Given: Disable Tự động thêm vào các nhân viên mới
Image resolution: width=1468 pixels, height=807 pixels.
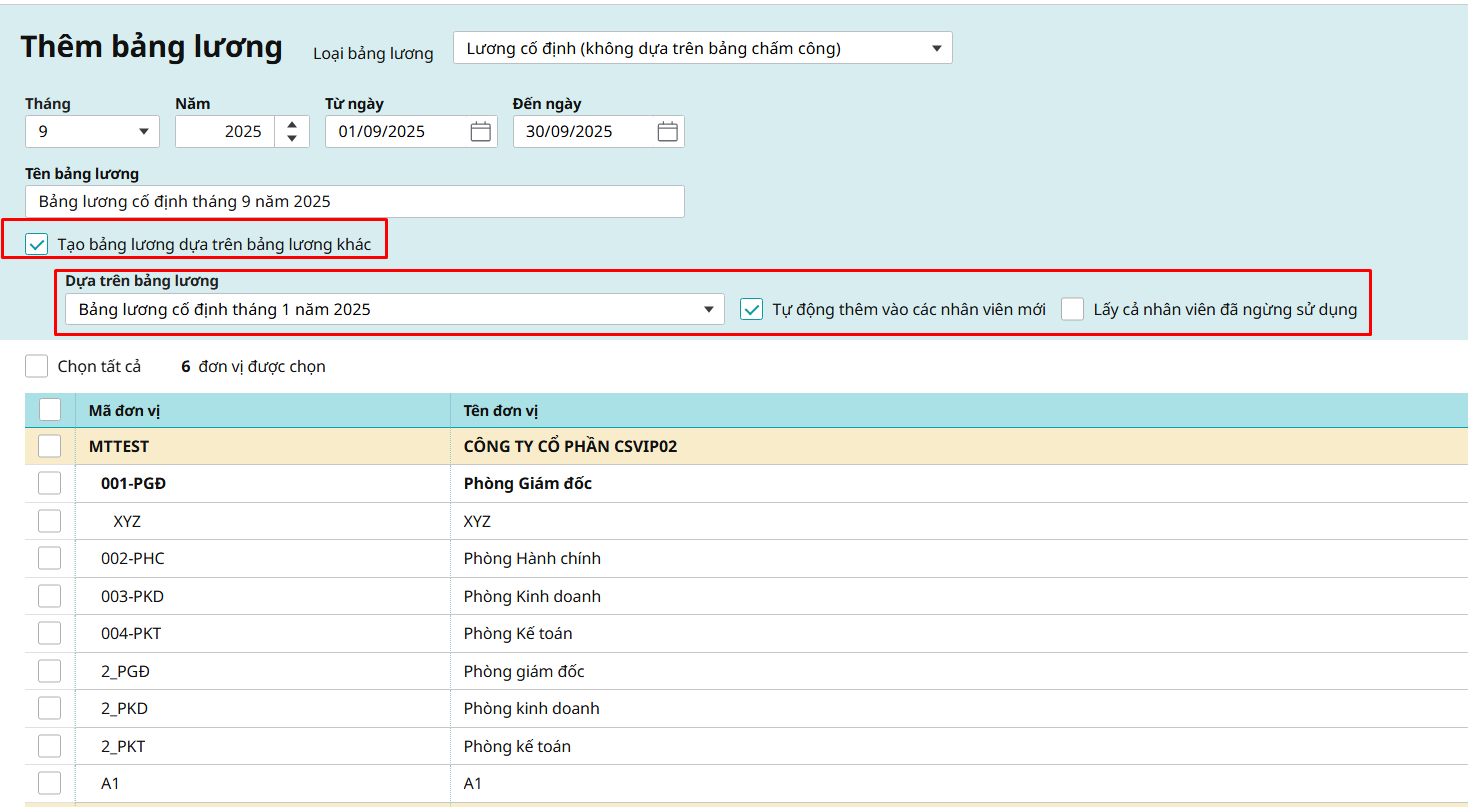Looking at the screenshot, I should click(x=752, y=309).
